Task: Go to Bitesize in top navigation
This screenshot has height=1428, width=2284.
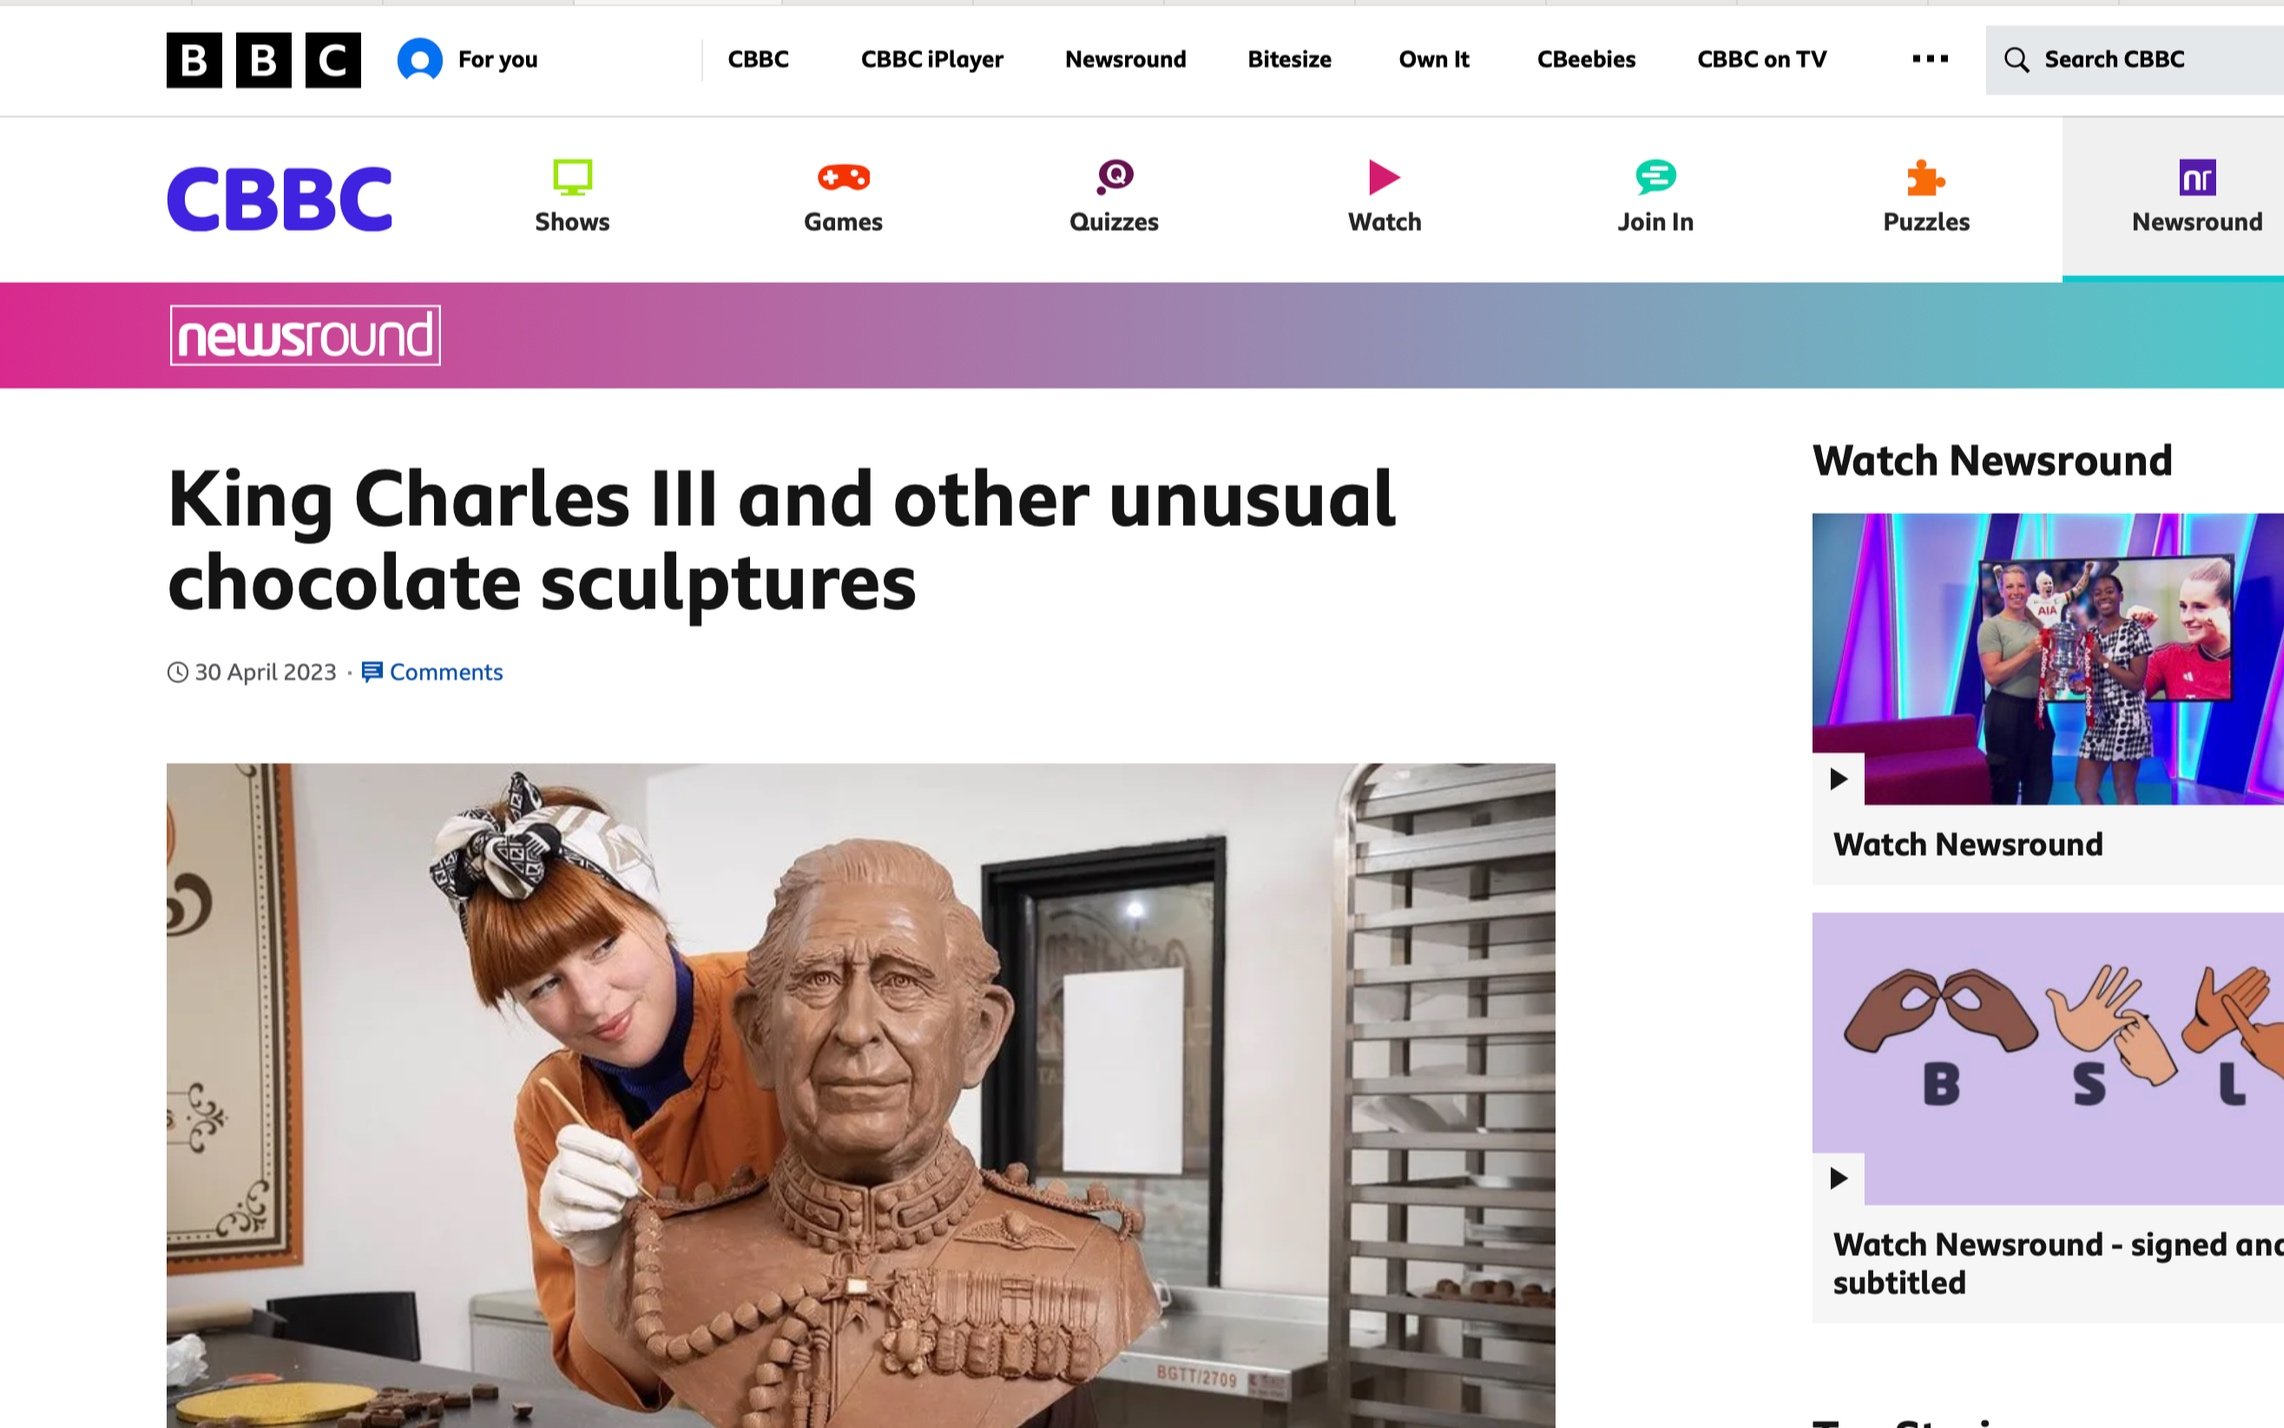Action: tap(1289, 59)
